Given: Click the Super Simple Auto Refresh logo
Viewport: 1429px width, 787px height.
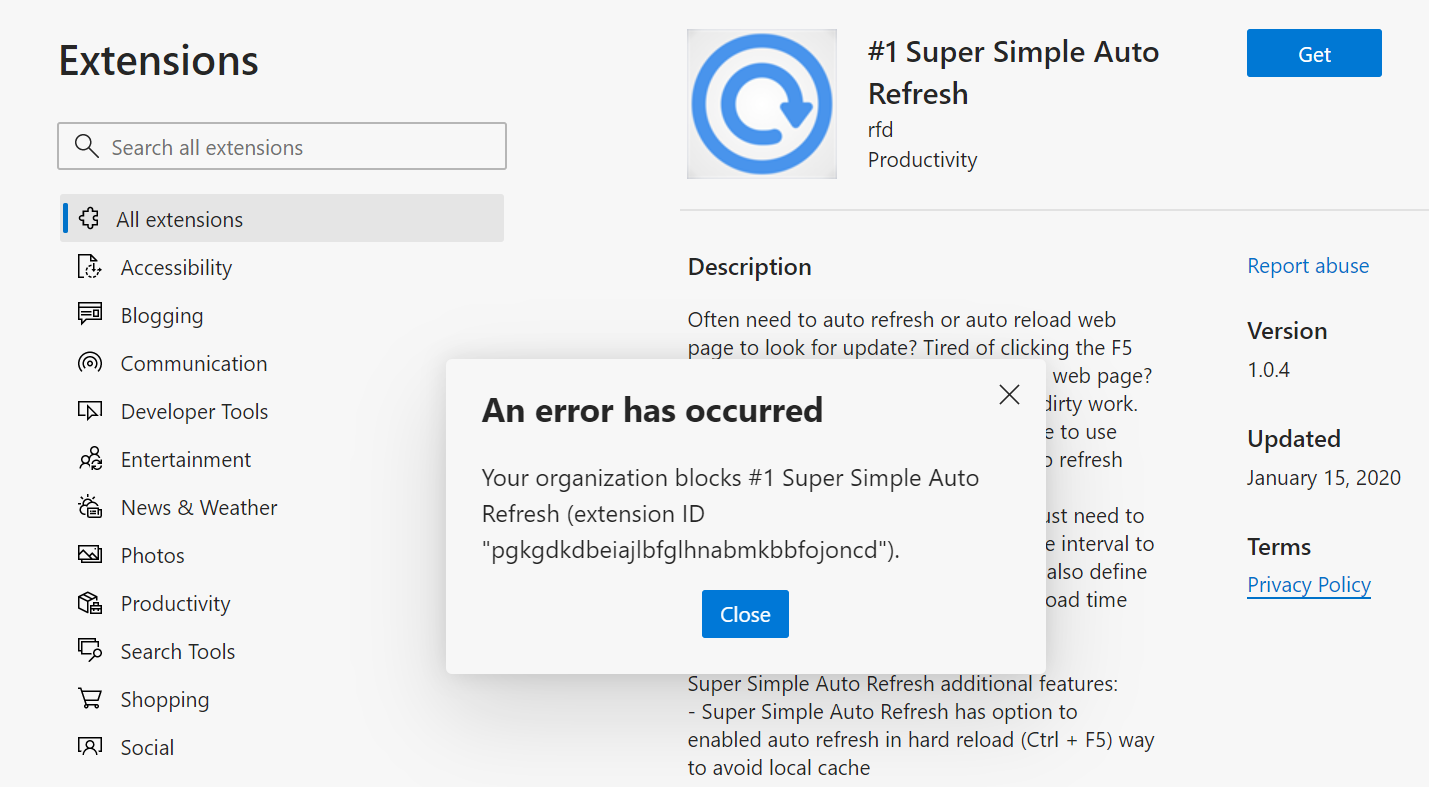Looking at the screenshot, I should pos(762,104).
